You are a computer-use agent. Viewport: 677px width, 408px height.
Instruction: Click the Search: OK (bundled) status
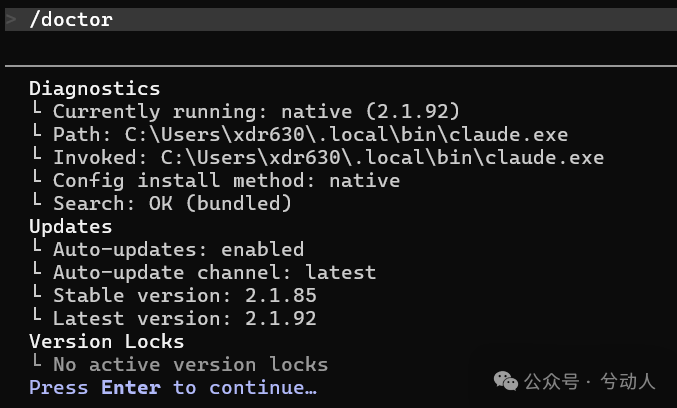tap(172, 203)
